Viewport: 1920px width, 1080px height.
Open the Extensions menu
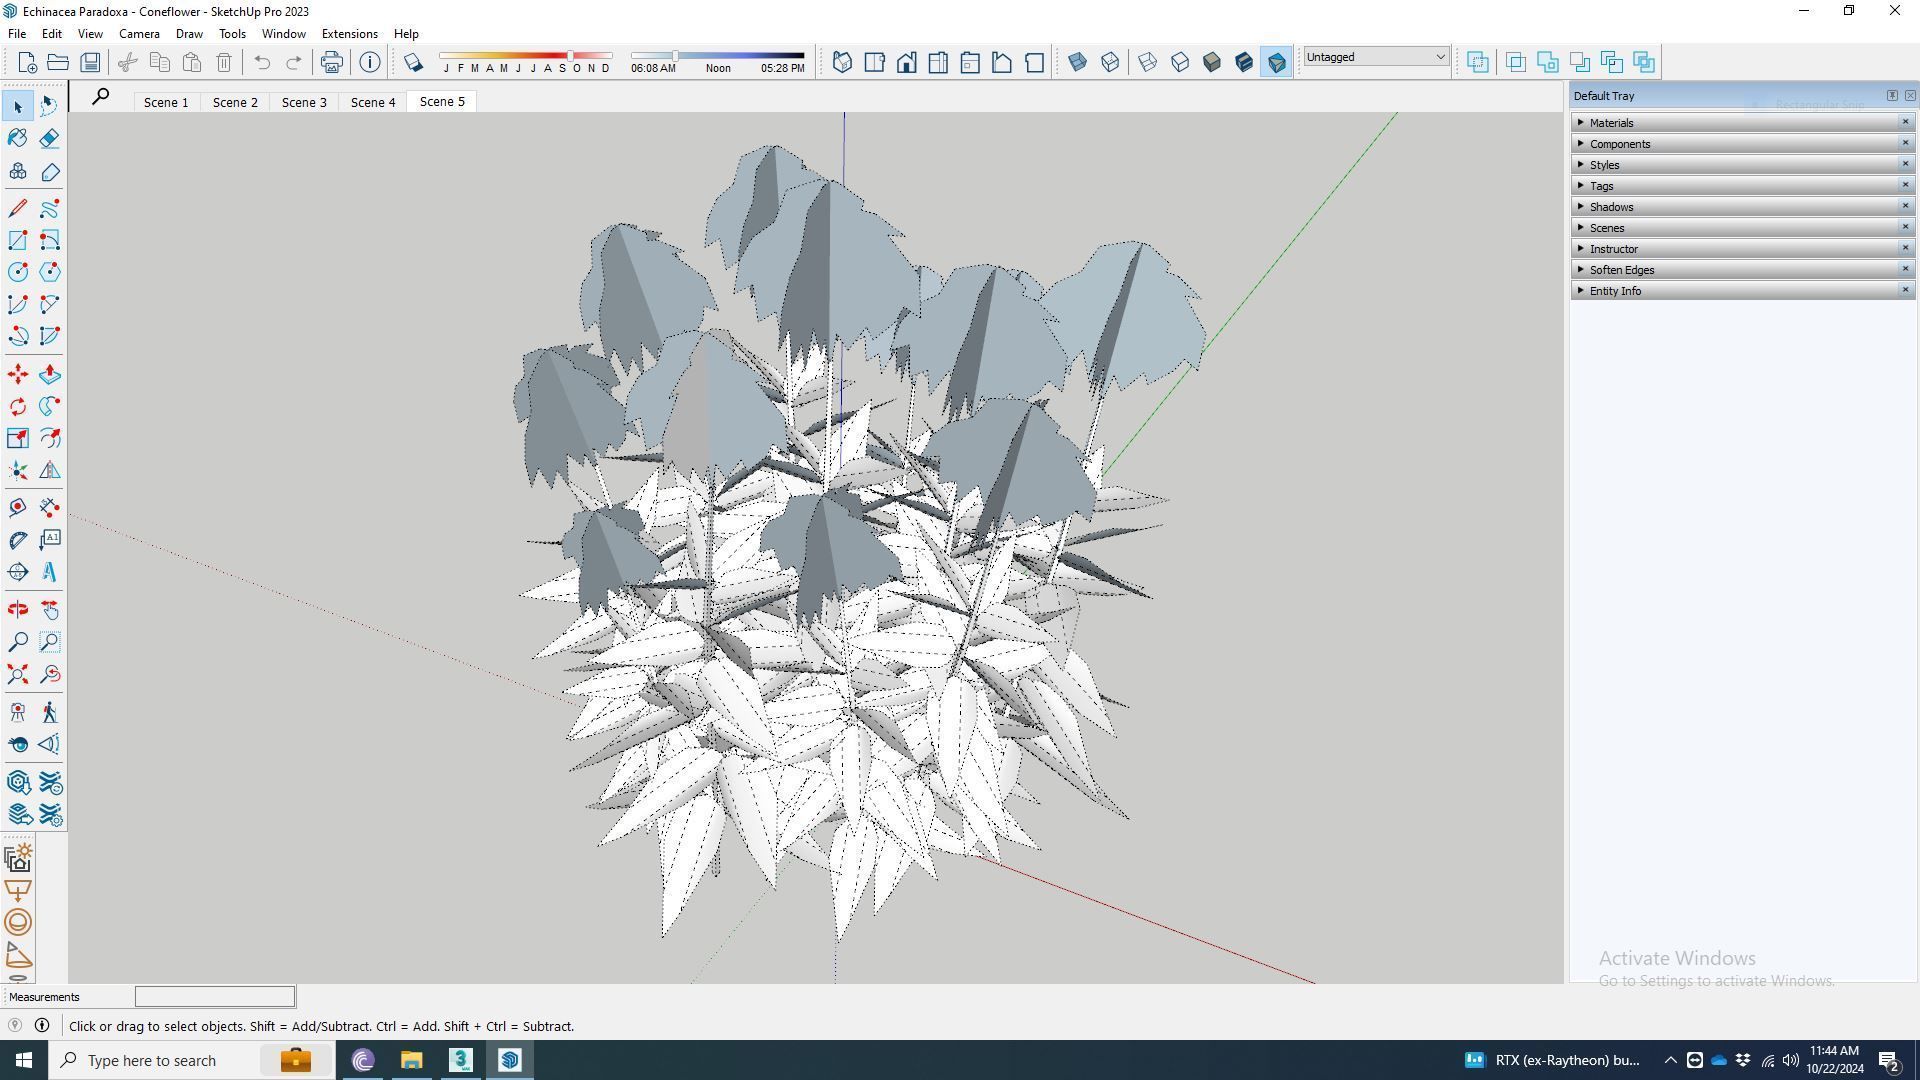point(349,33)
